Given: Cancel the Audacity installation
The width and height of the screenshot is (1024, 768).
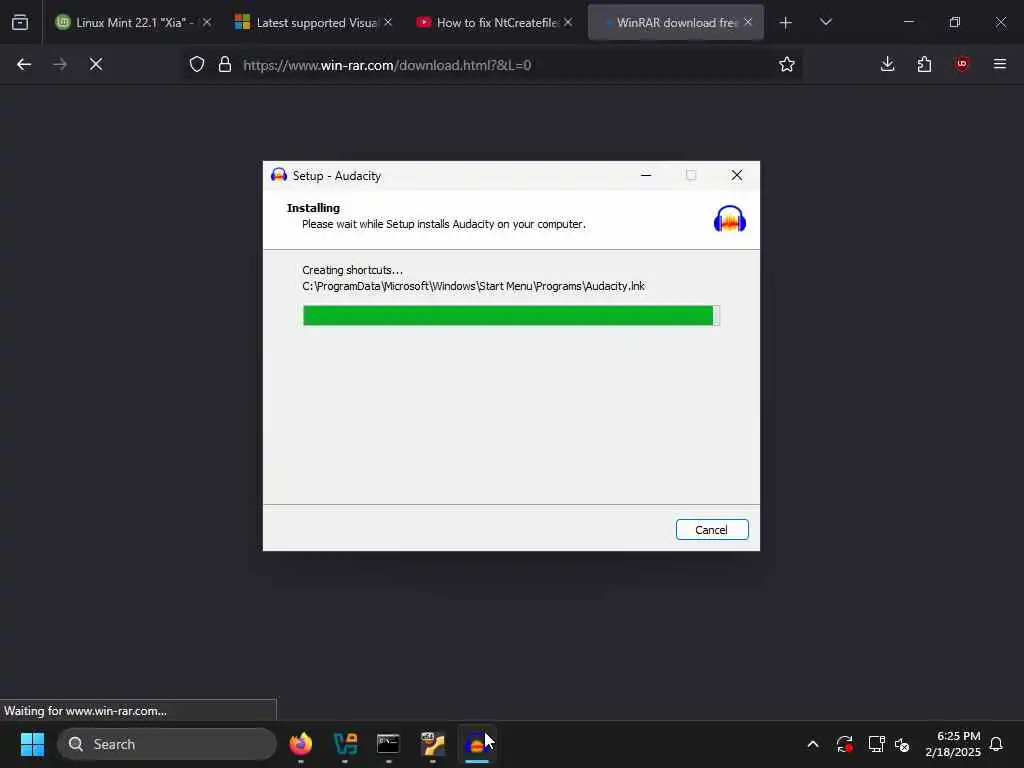Looking at the screenshot, I should click(x=712, y=530).
